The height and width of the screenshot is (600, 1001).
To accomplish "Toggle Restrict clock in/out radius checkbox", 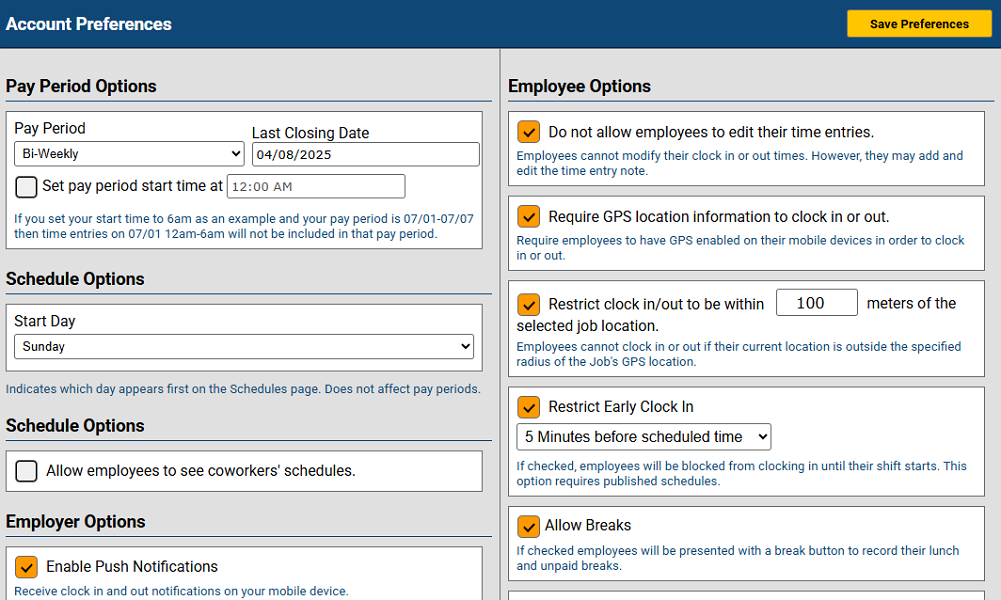I will 529,304.
